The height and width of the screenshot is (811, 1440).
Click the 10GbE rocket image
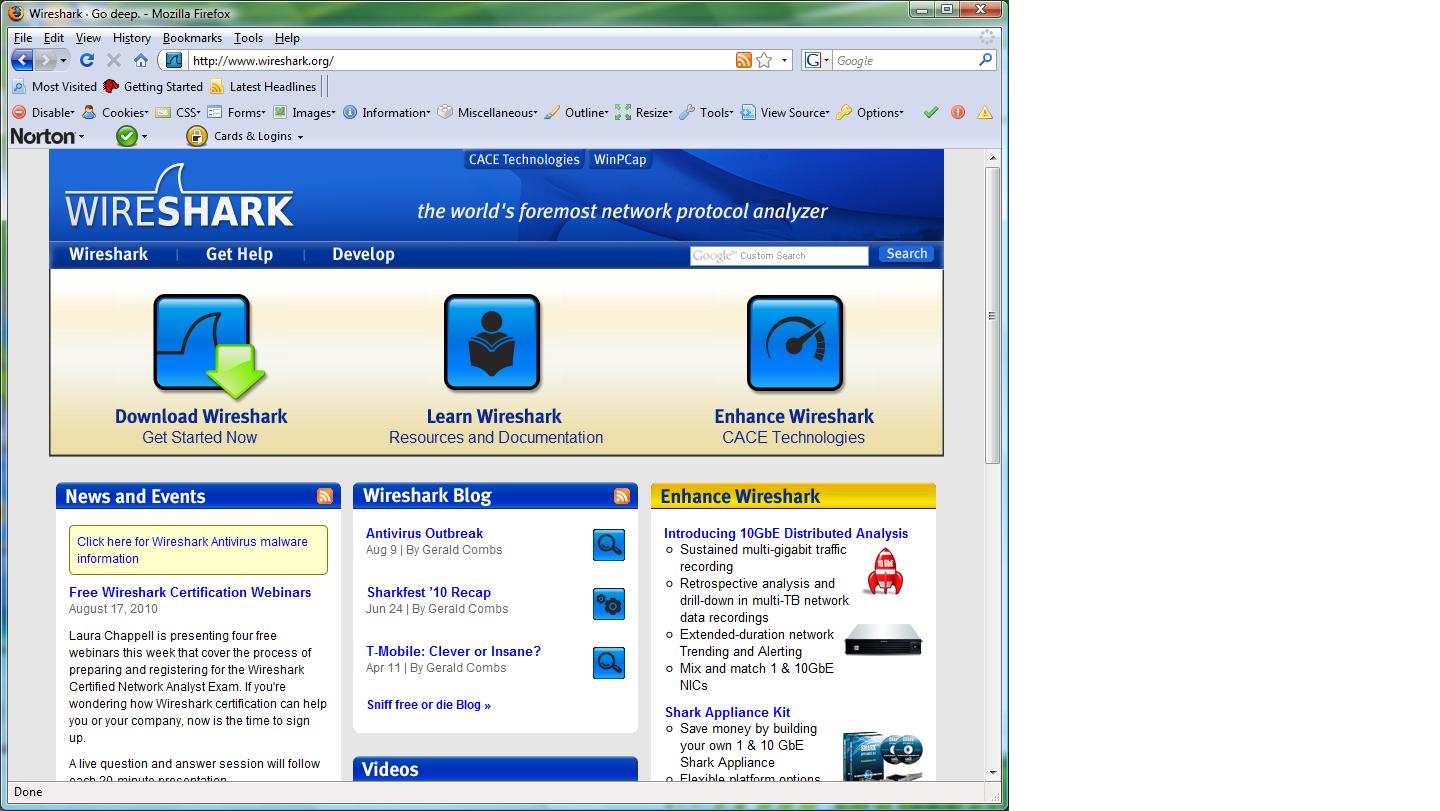[884, 571]
